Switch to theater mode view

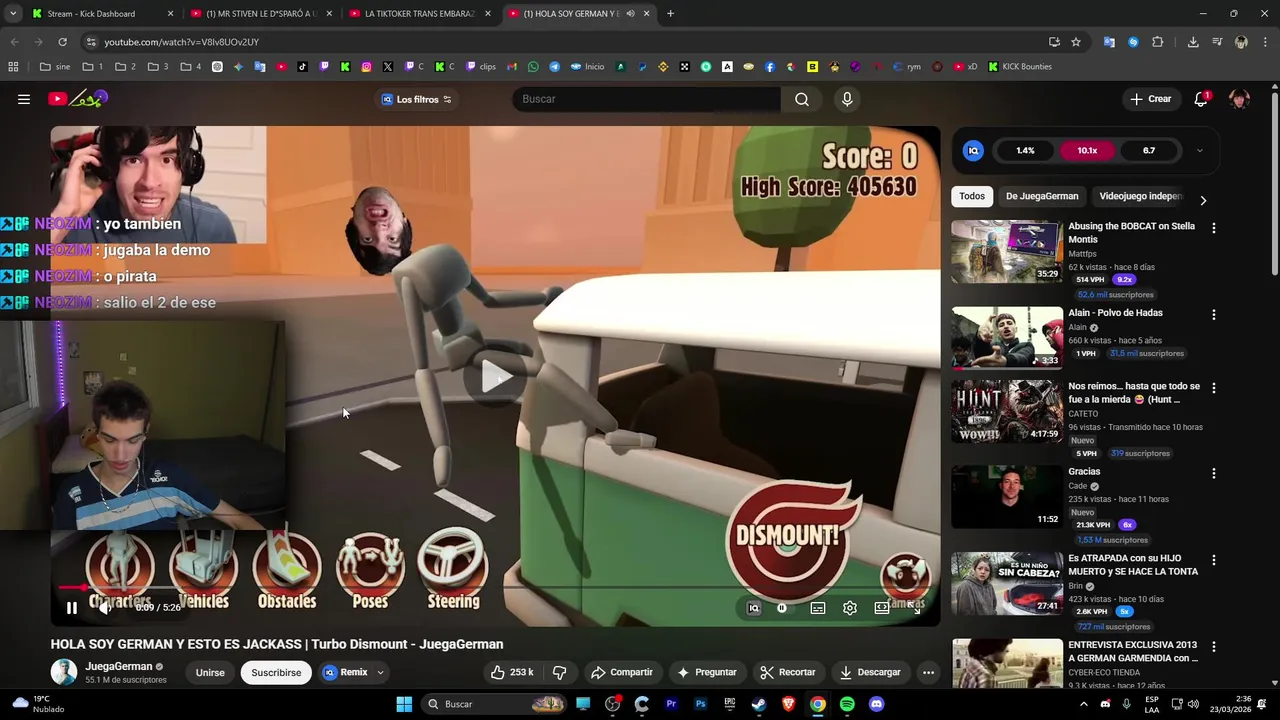click(882, 608)
